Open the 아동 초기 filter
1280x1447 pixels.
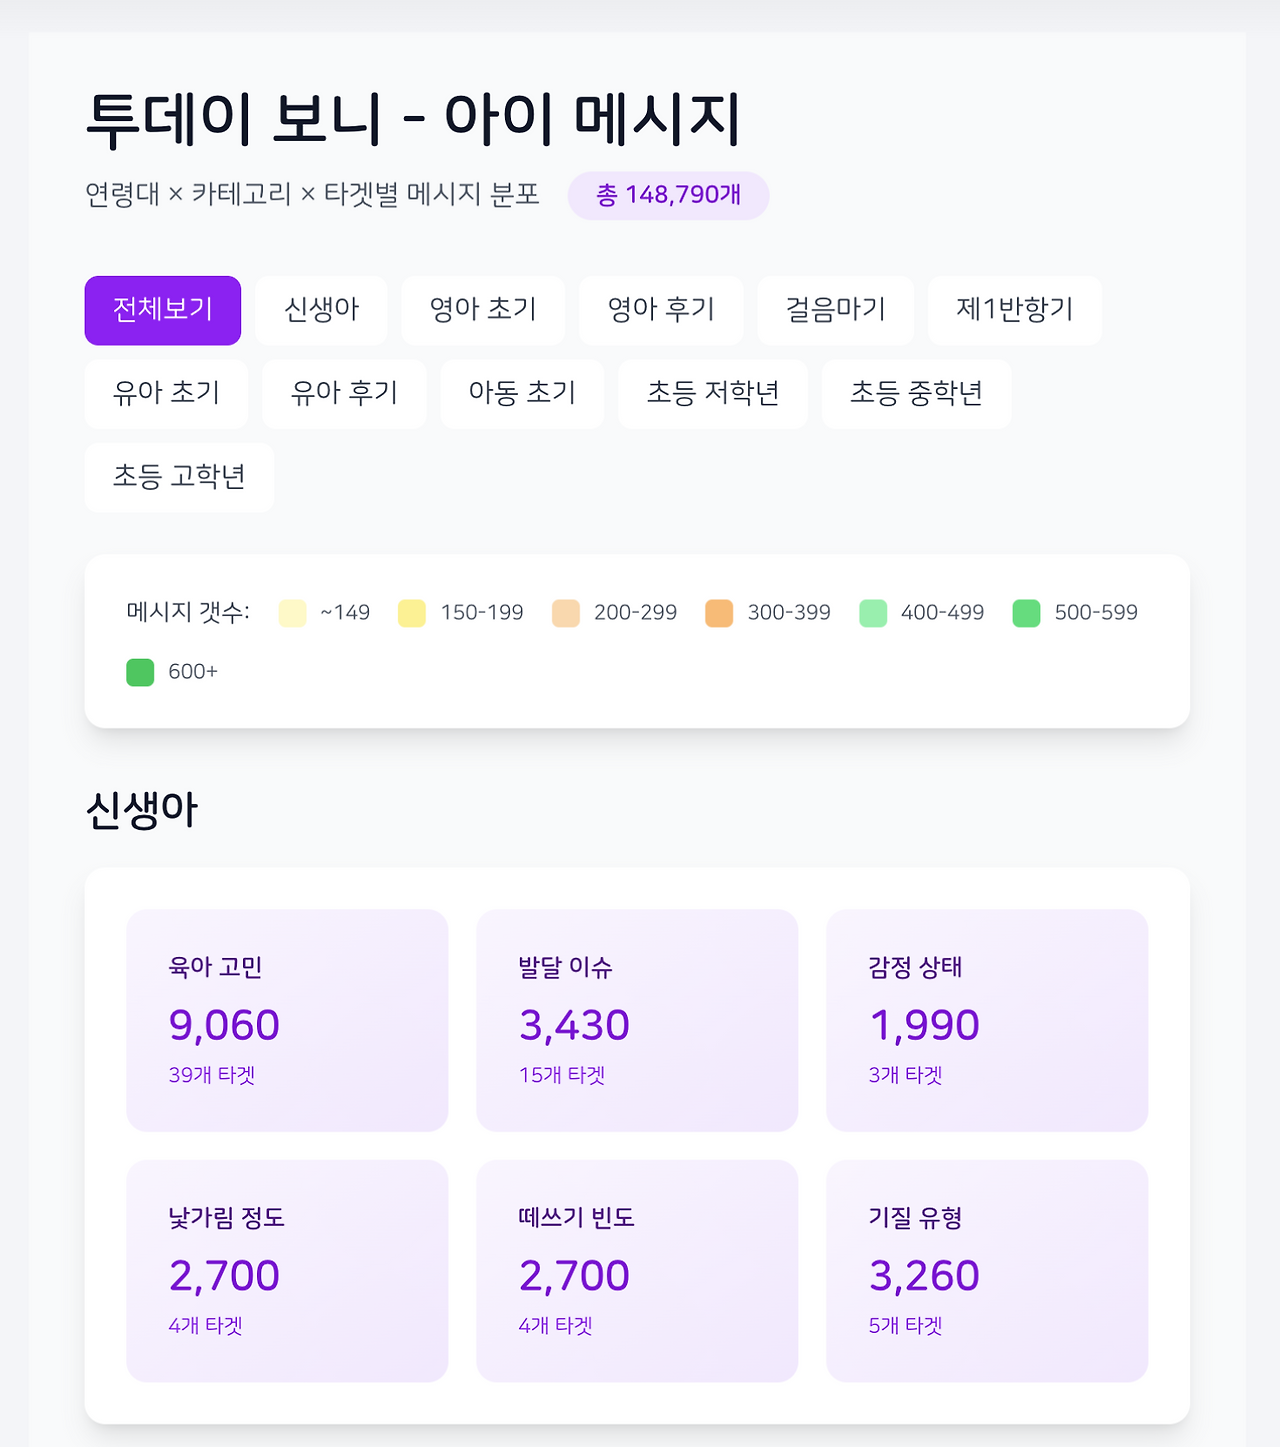tap(522, 394)
